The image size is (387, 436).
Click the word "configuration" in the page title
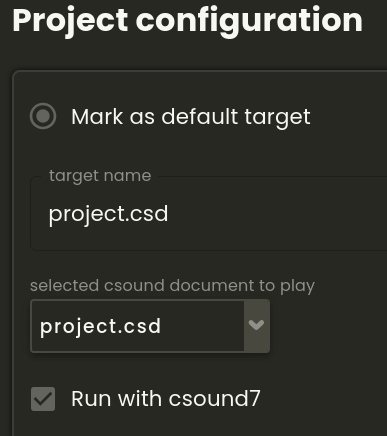[249, 21]
